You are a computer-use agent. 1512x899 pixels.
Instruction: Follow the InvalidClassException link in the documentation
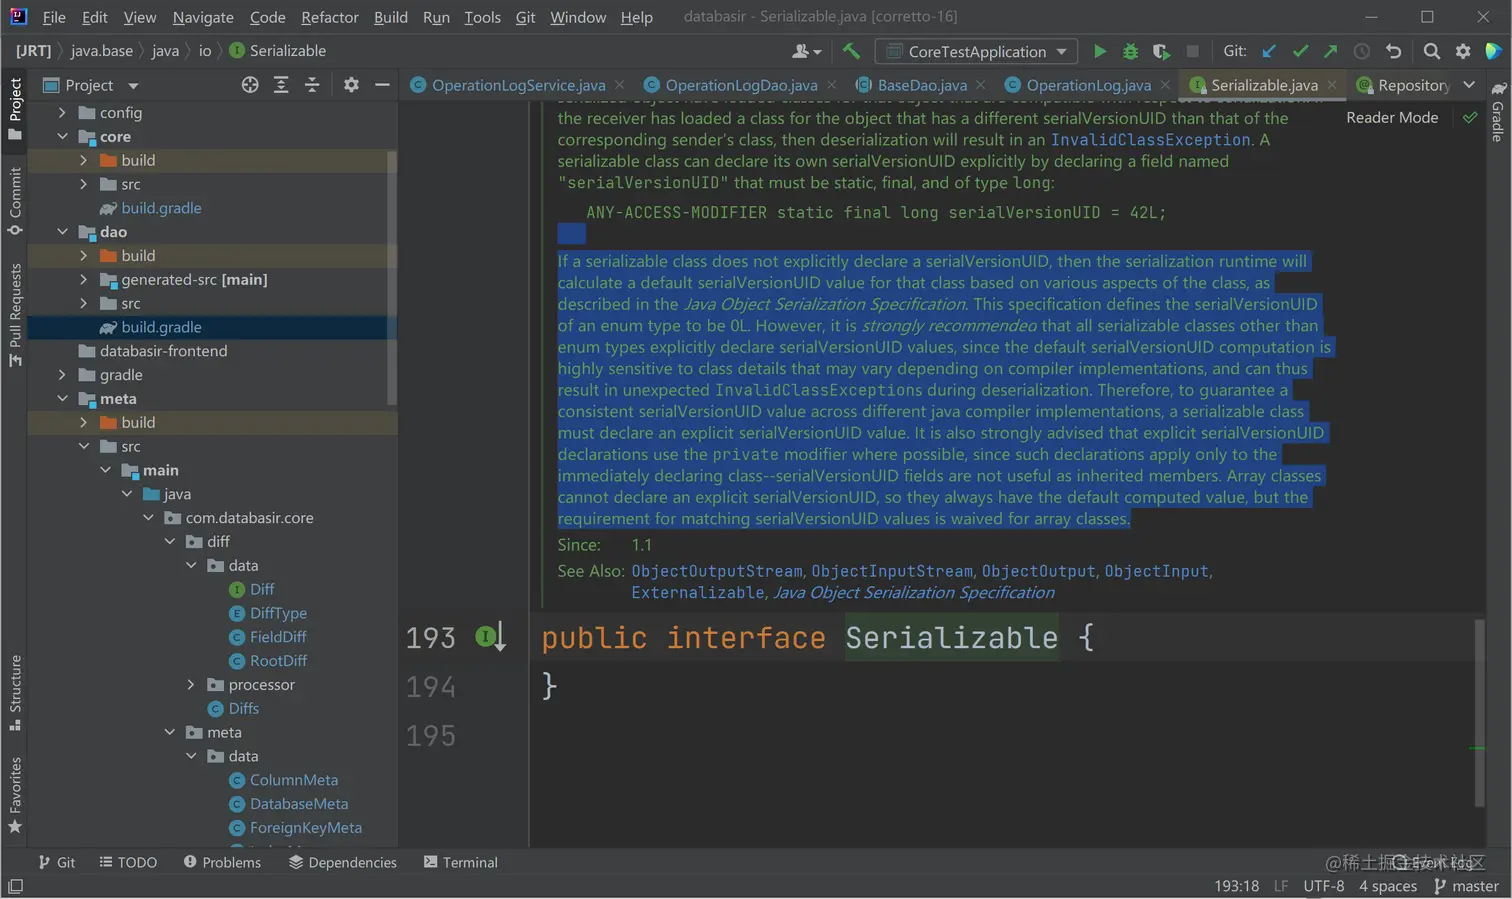tap(1150, 140)
